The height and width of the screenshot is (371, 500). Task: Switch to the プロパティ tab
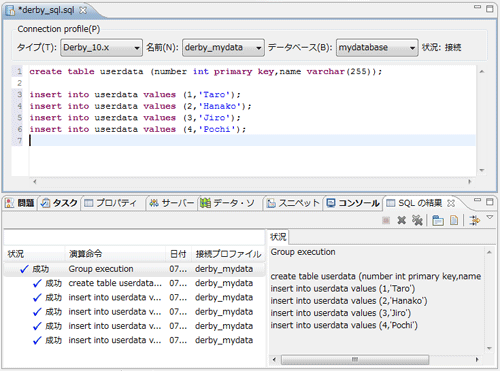[111, 203]
